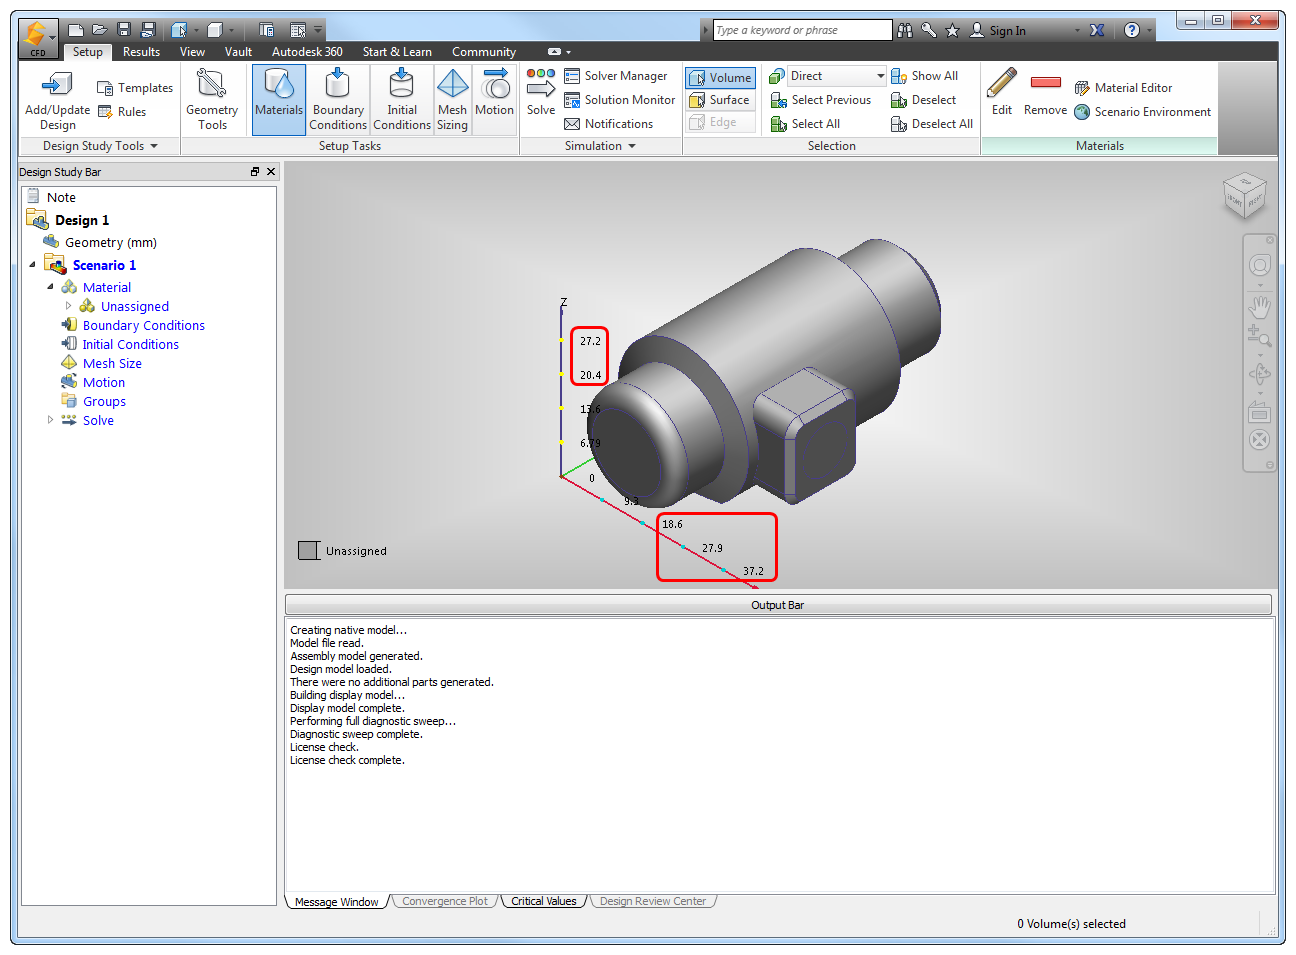The height and width of the screenshot is (955, 1296).
Task: Select Boundary Conditions in the design study tree
Action: 144,325
